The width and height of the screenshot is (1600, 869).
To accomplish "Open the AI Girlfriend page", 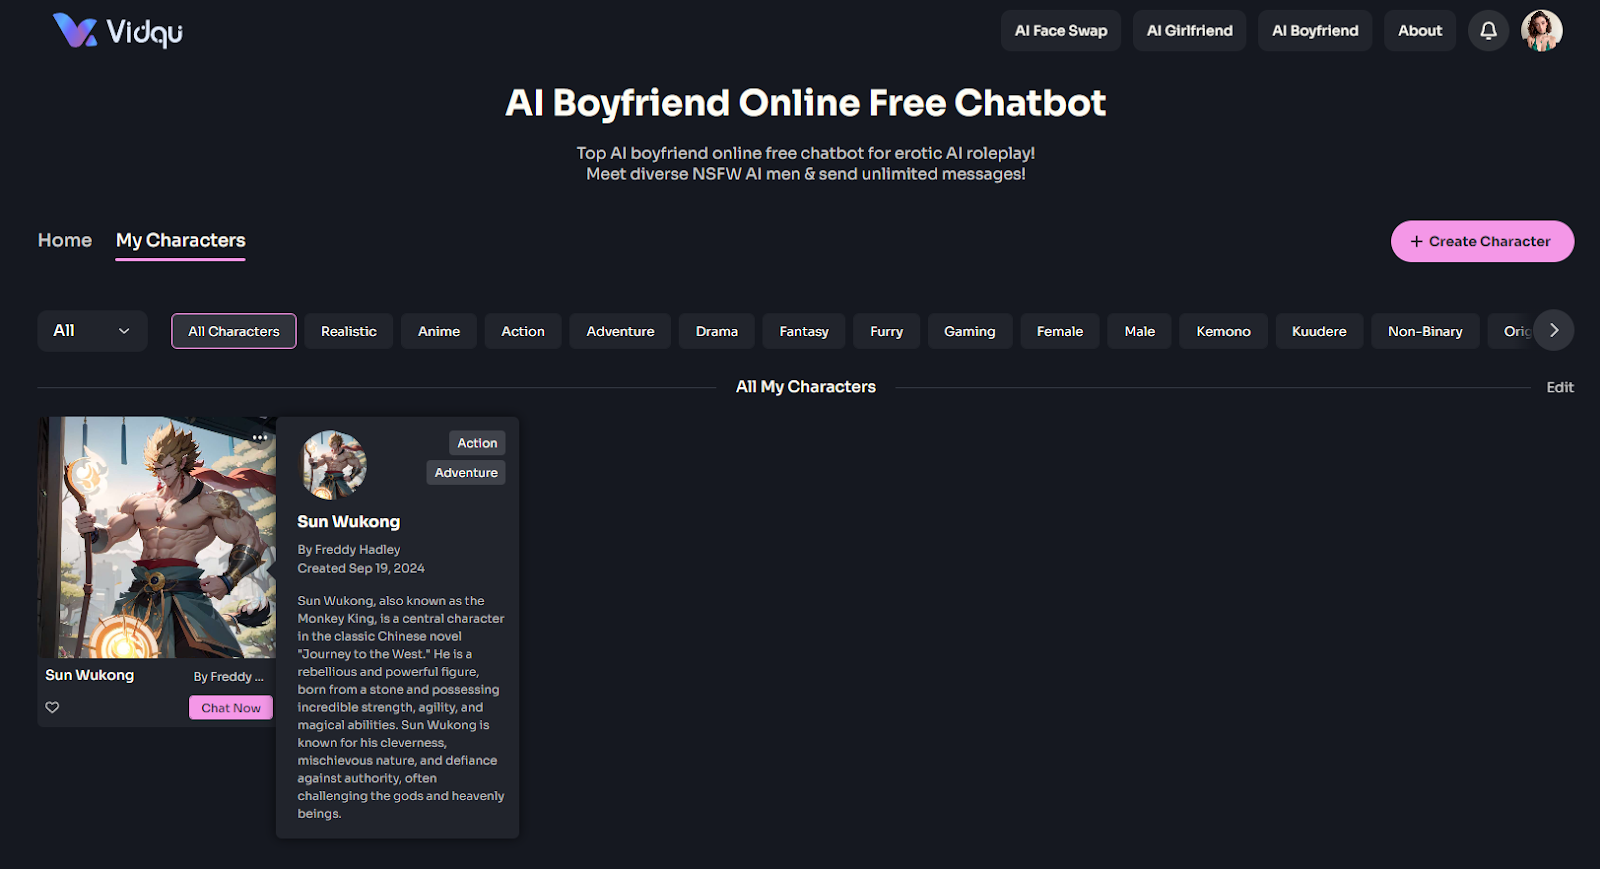I will click(1189, 31).
